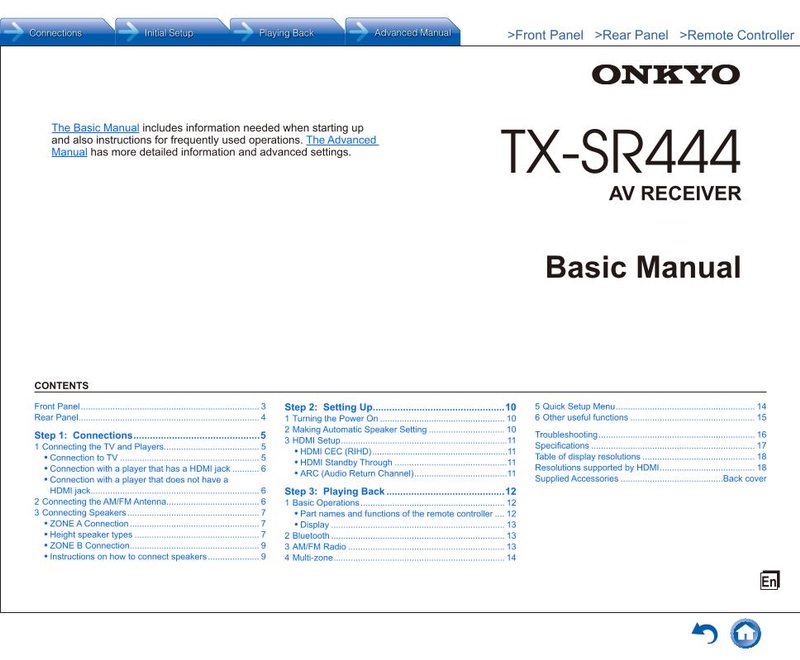
Task: Open ZONE B Connection entry
Action: (x=155, y=545)
